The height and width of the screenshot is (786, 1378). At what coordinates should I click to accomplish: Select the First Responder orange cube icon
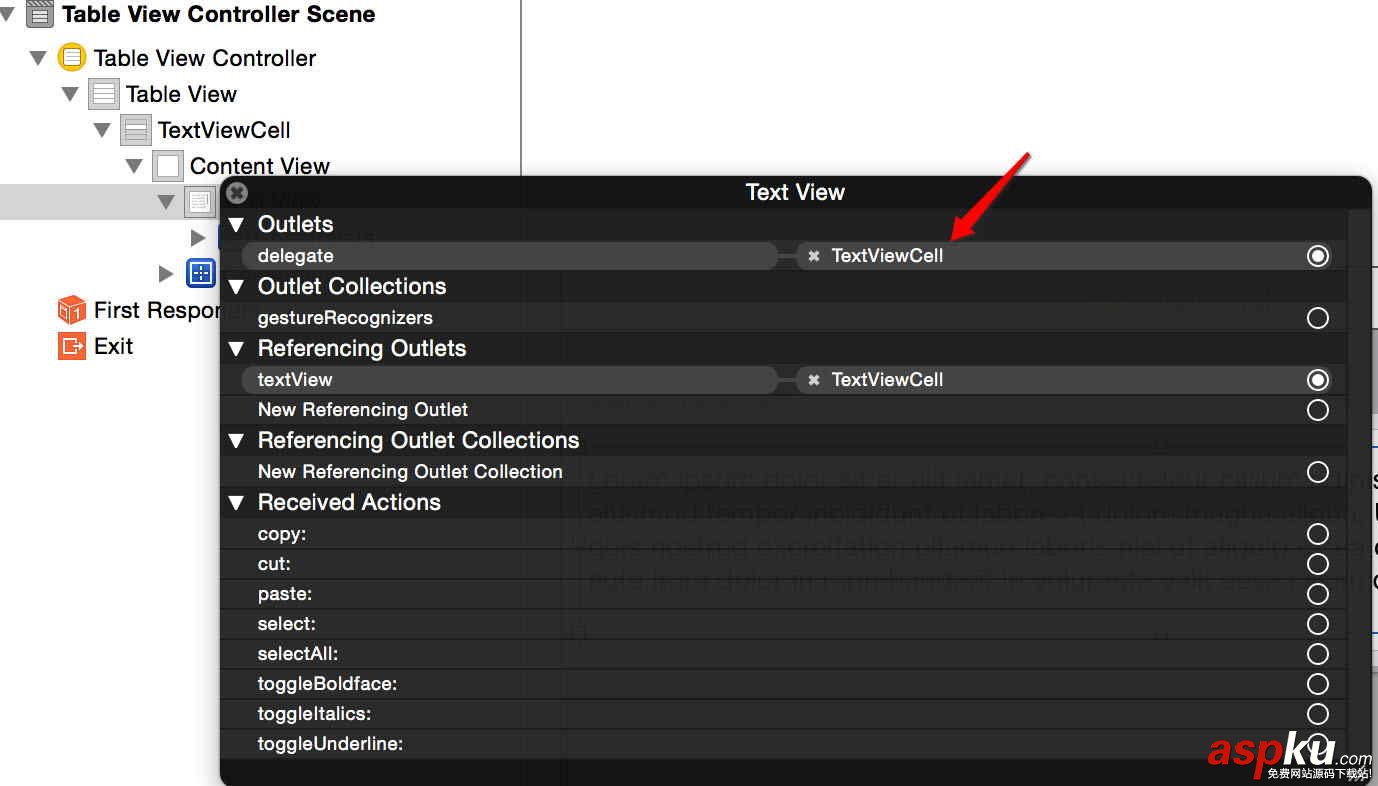coord(72,310)
